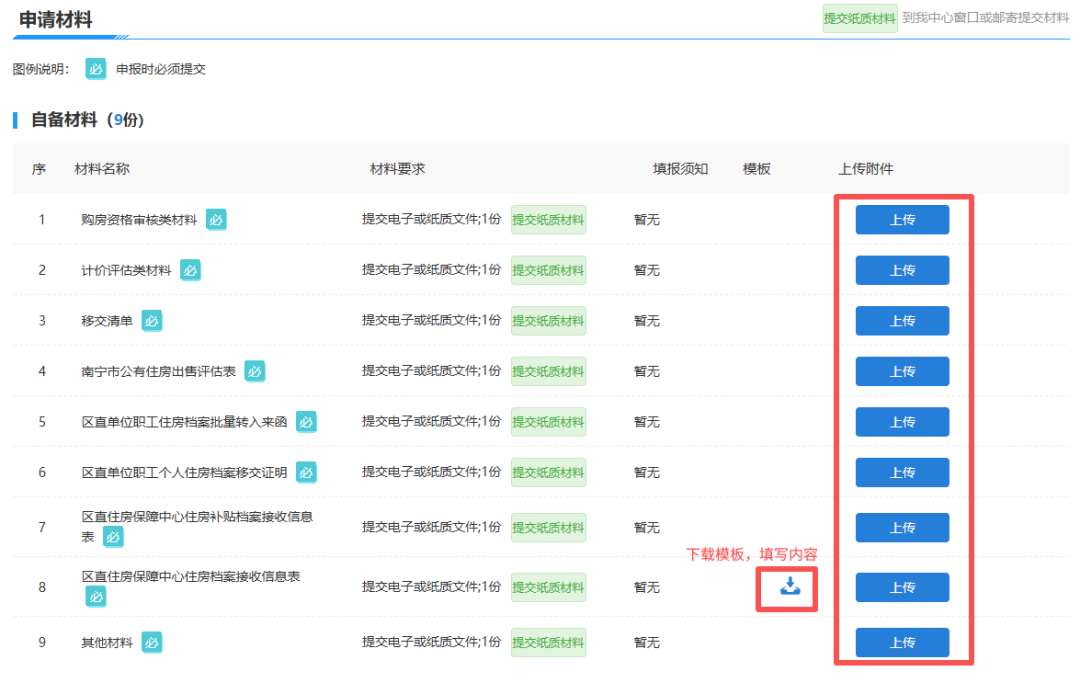The height and width of the screenshot is (683, 1080).
Task: Select 提交纸质材料 label in row 9
Action: 548,642
